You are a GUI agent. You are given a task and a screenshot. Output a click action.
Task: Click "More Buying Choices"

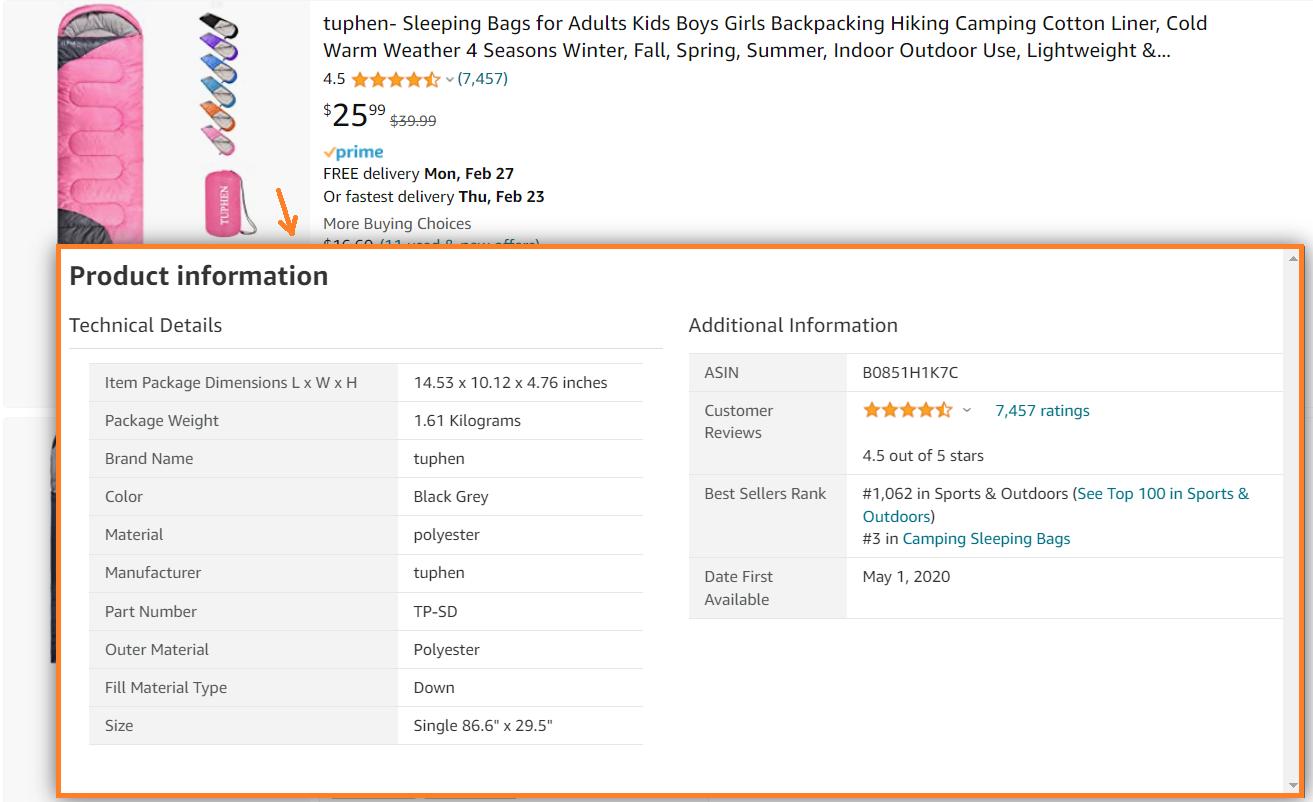[x=397, y=223]
